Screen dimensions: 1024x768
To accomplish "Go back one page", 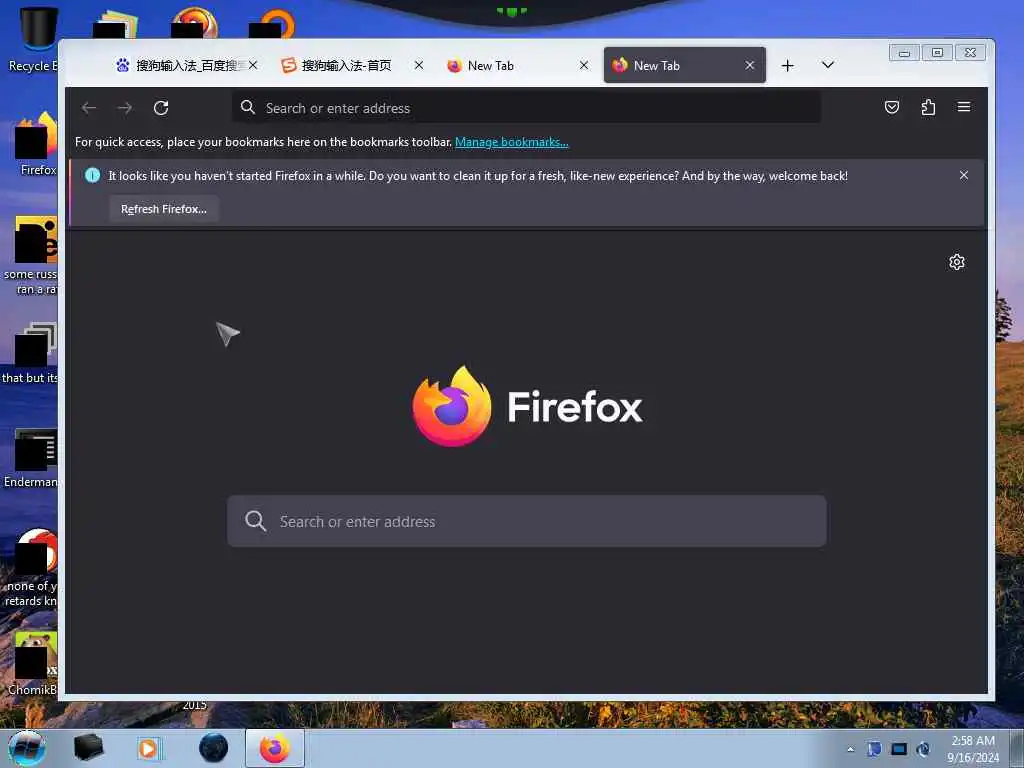I will click(89, 108).
